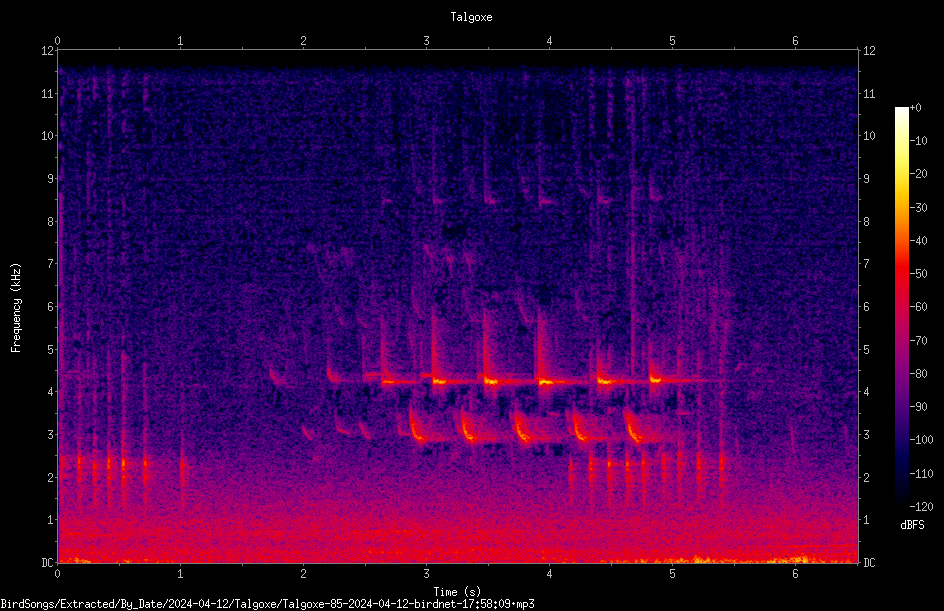
Task: Click the file path text at the bottom
Action: point(267,604)
